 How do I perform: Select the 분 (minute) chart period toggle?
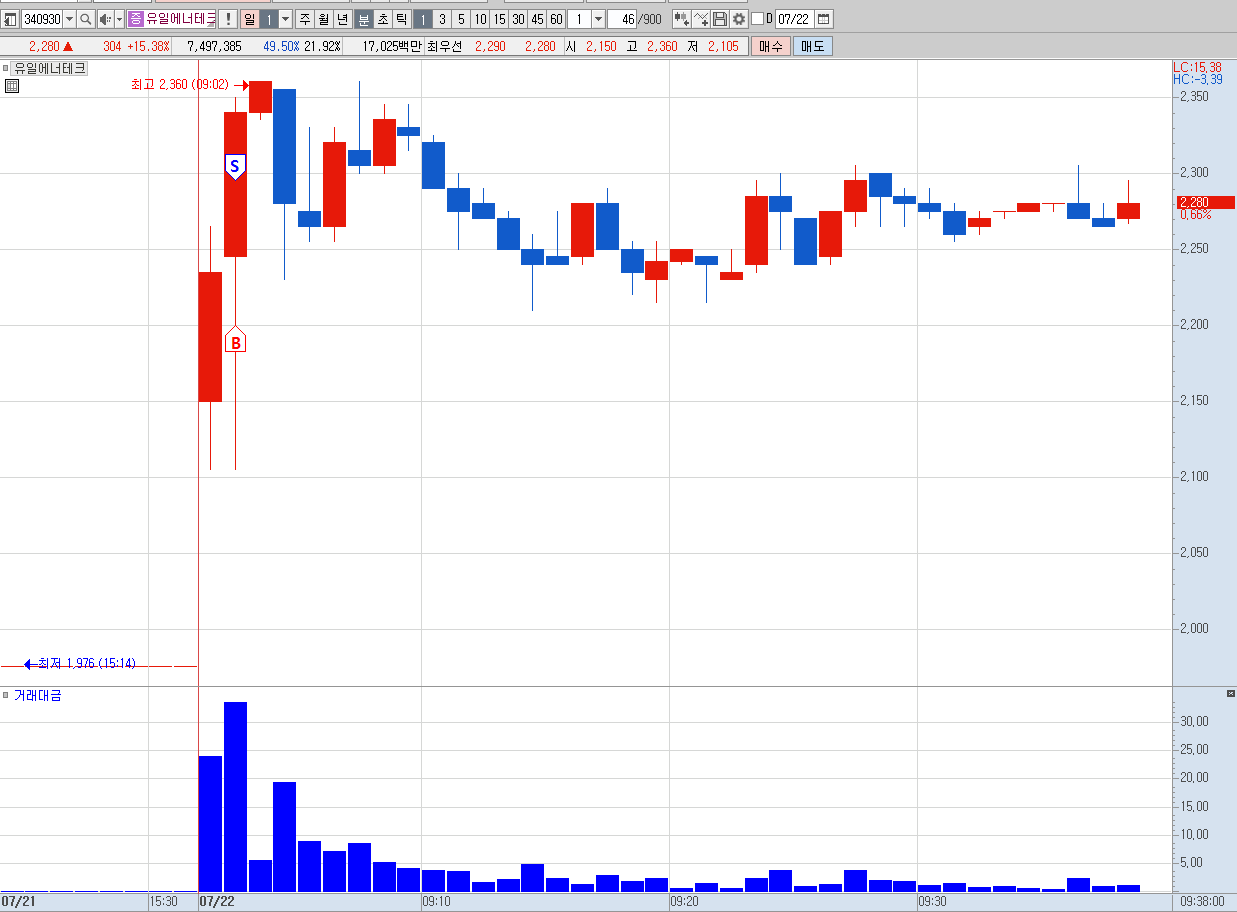[x=364, y=19]
